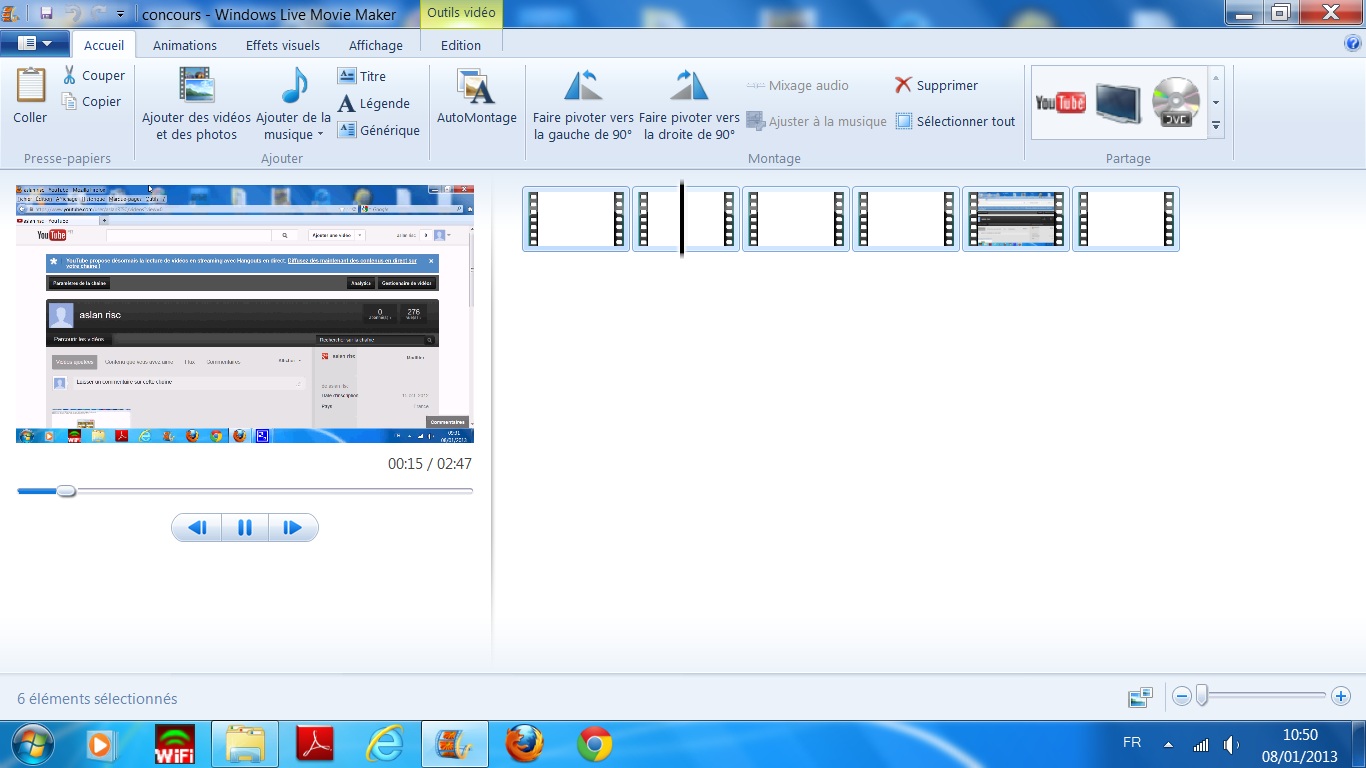The image size is (1366, 768).
Task: Copy selection with Copier
Action: click(92, 101)
